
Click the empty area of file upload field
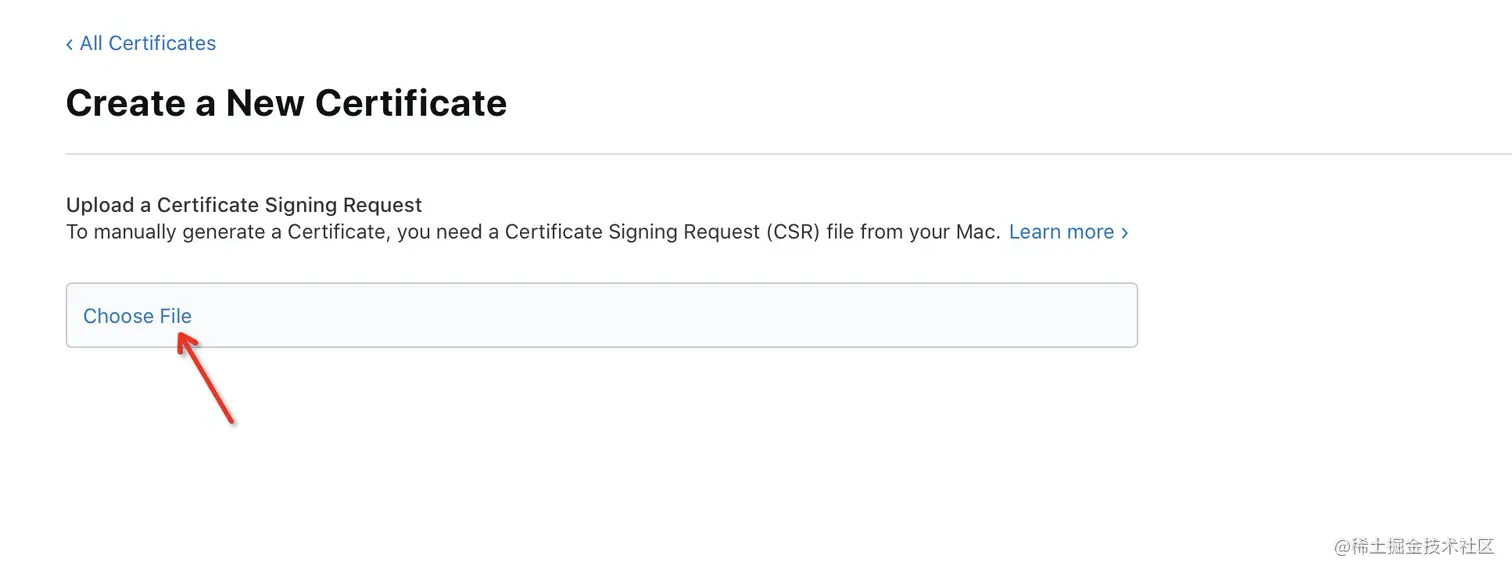[x=650, y=316]
